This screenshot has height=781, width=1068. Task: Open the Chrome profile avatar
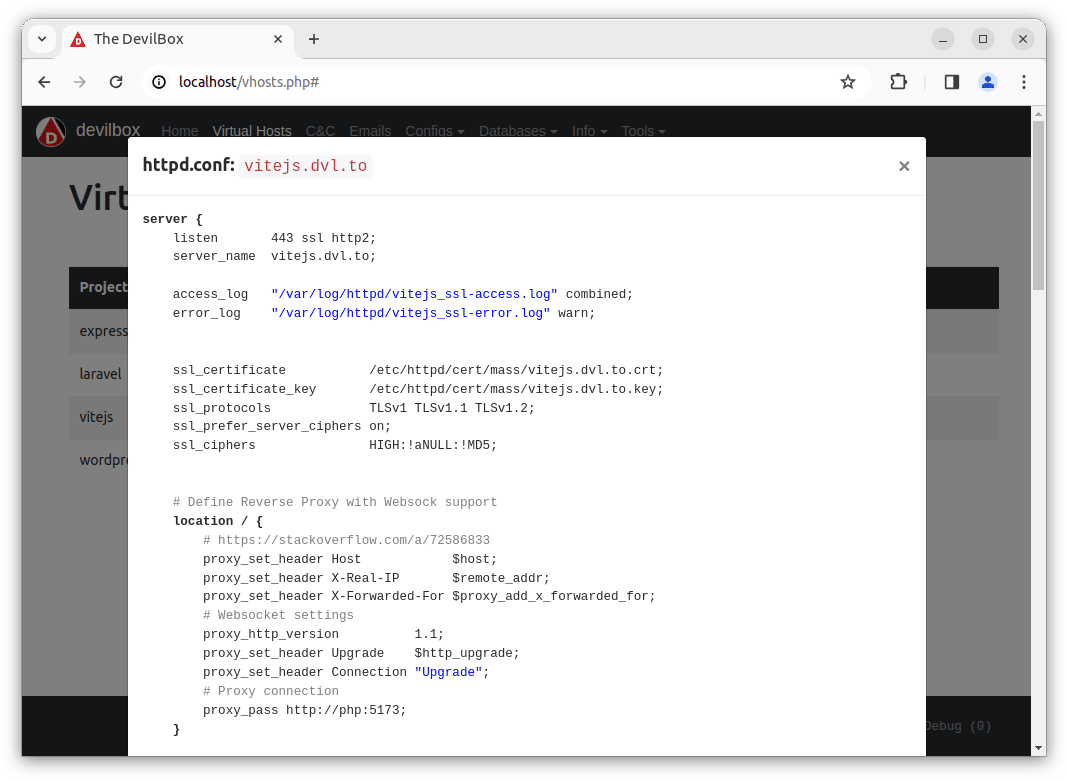click(x=987, y=82)
